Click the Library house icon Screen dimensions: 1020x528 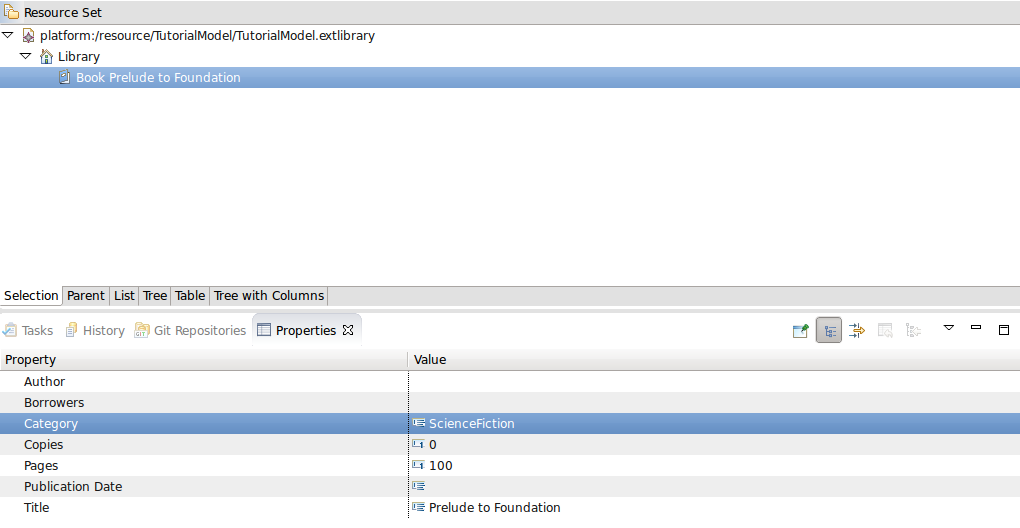[x=46, y=57]
